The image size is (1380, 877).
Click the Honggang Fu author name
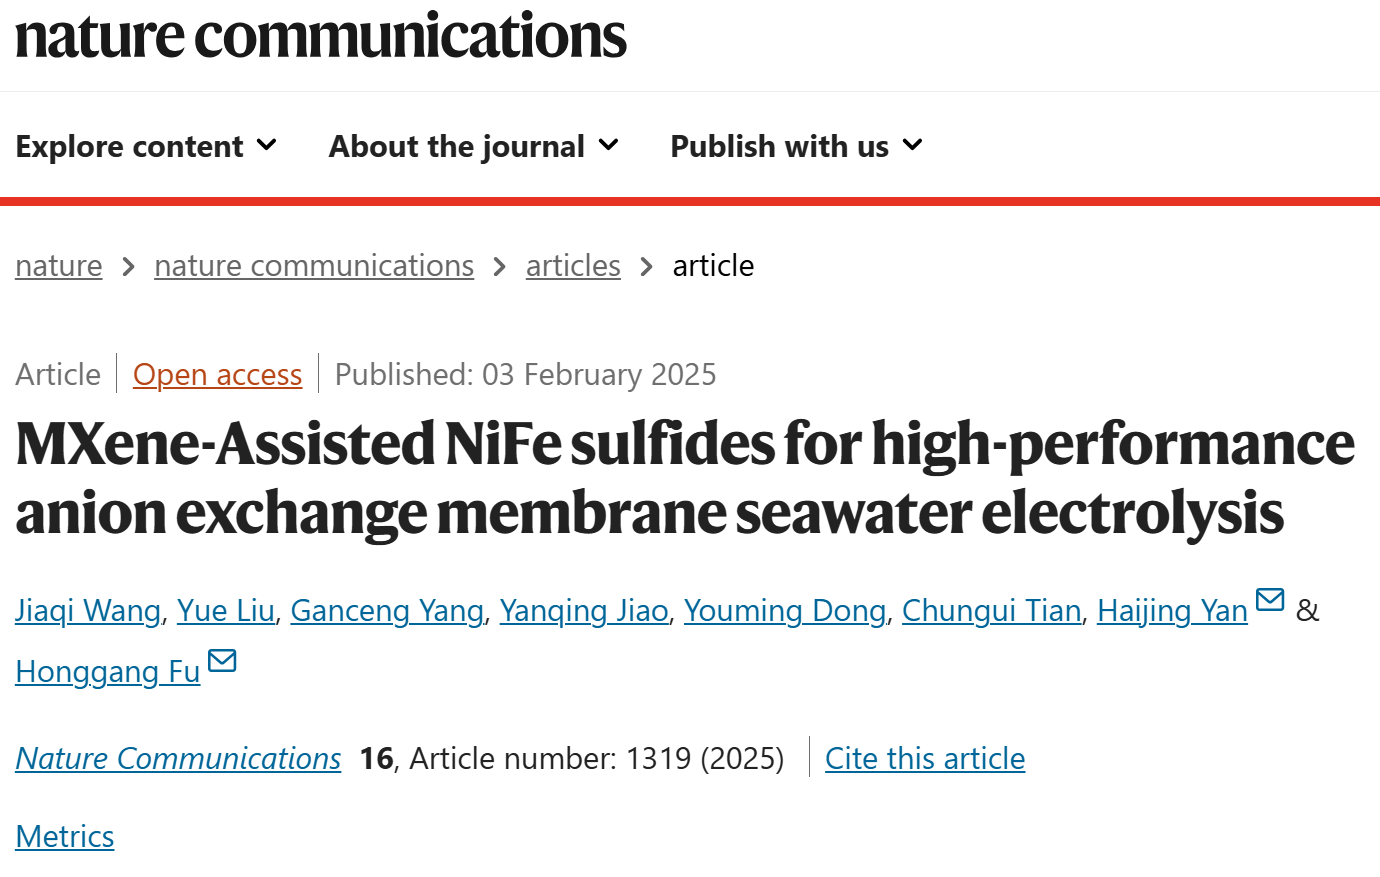tap(108, 672)
